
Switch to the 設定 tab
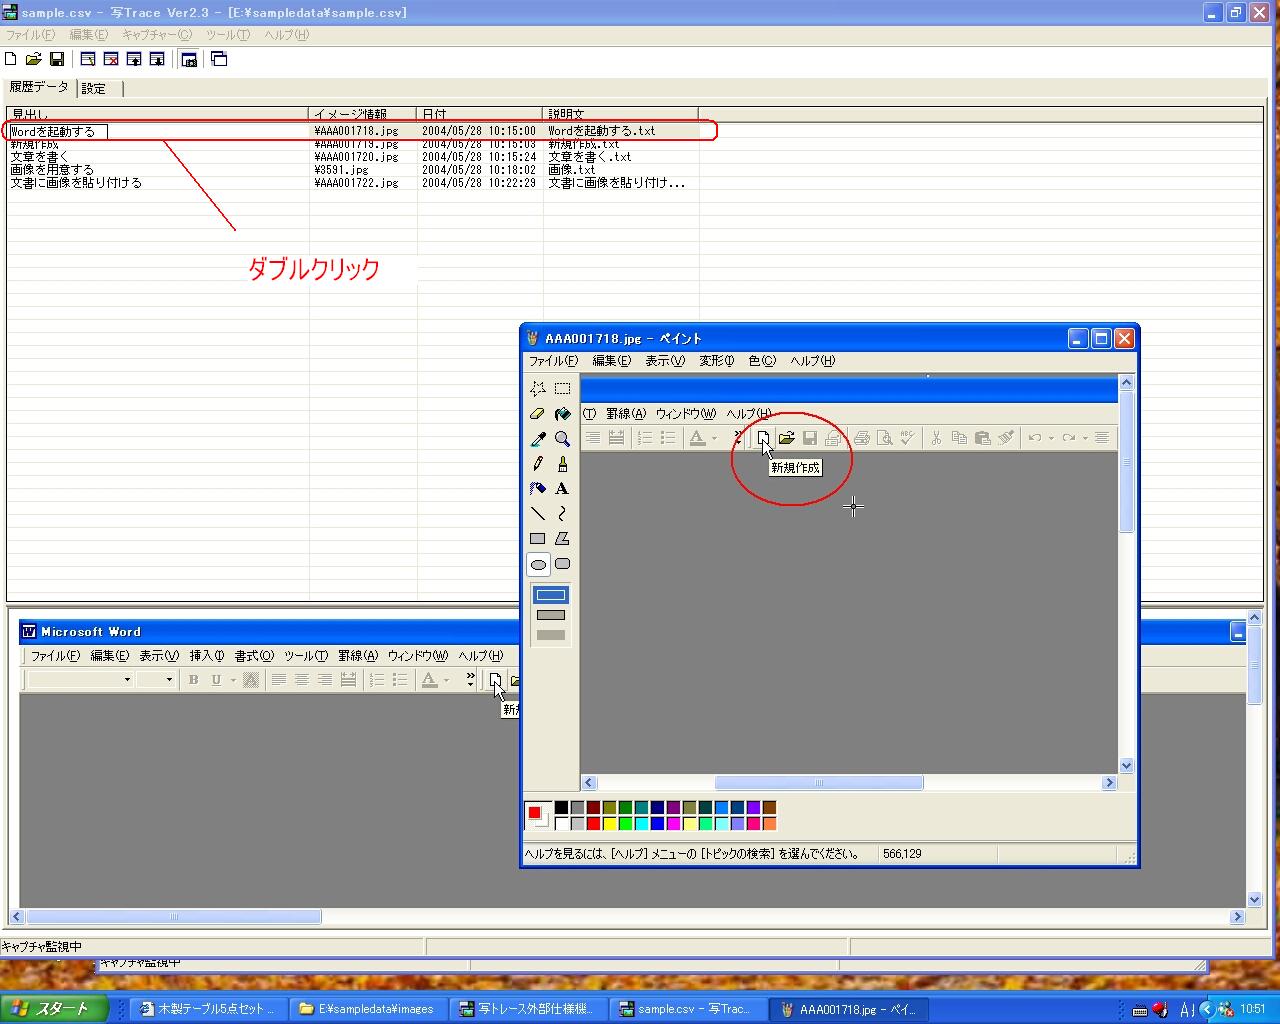pyautogui.click(x=94, y=89)
